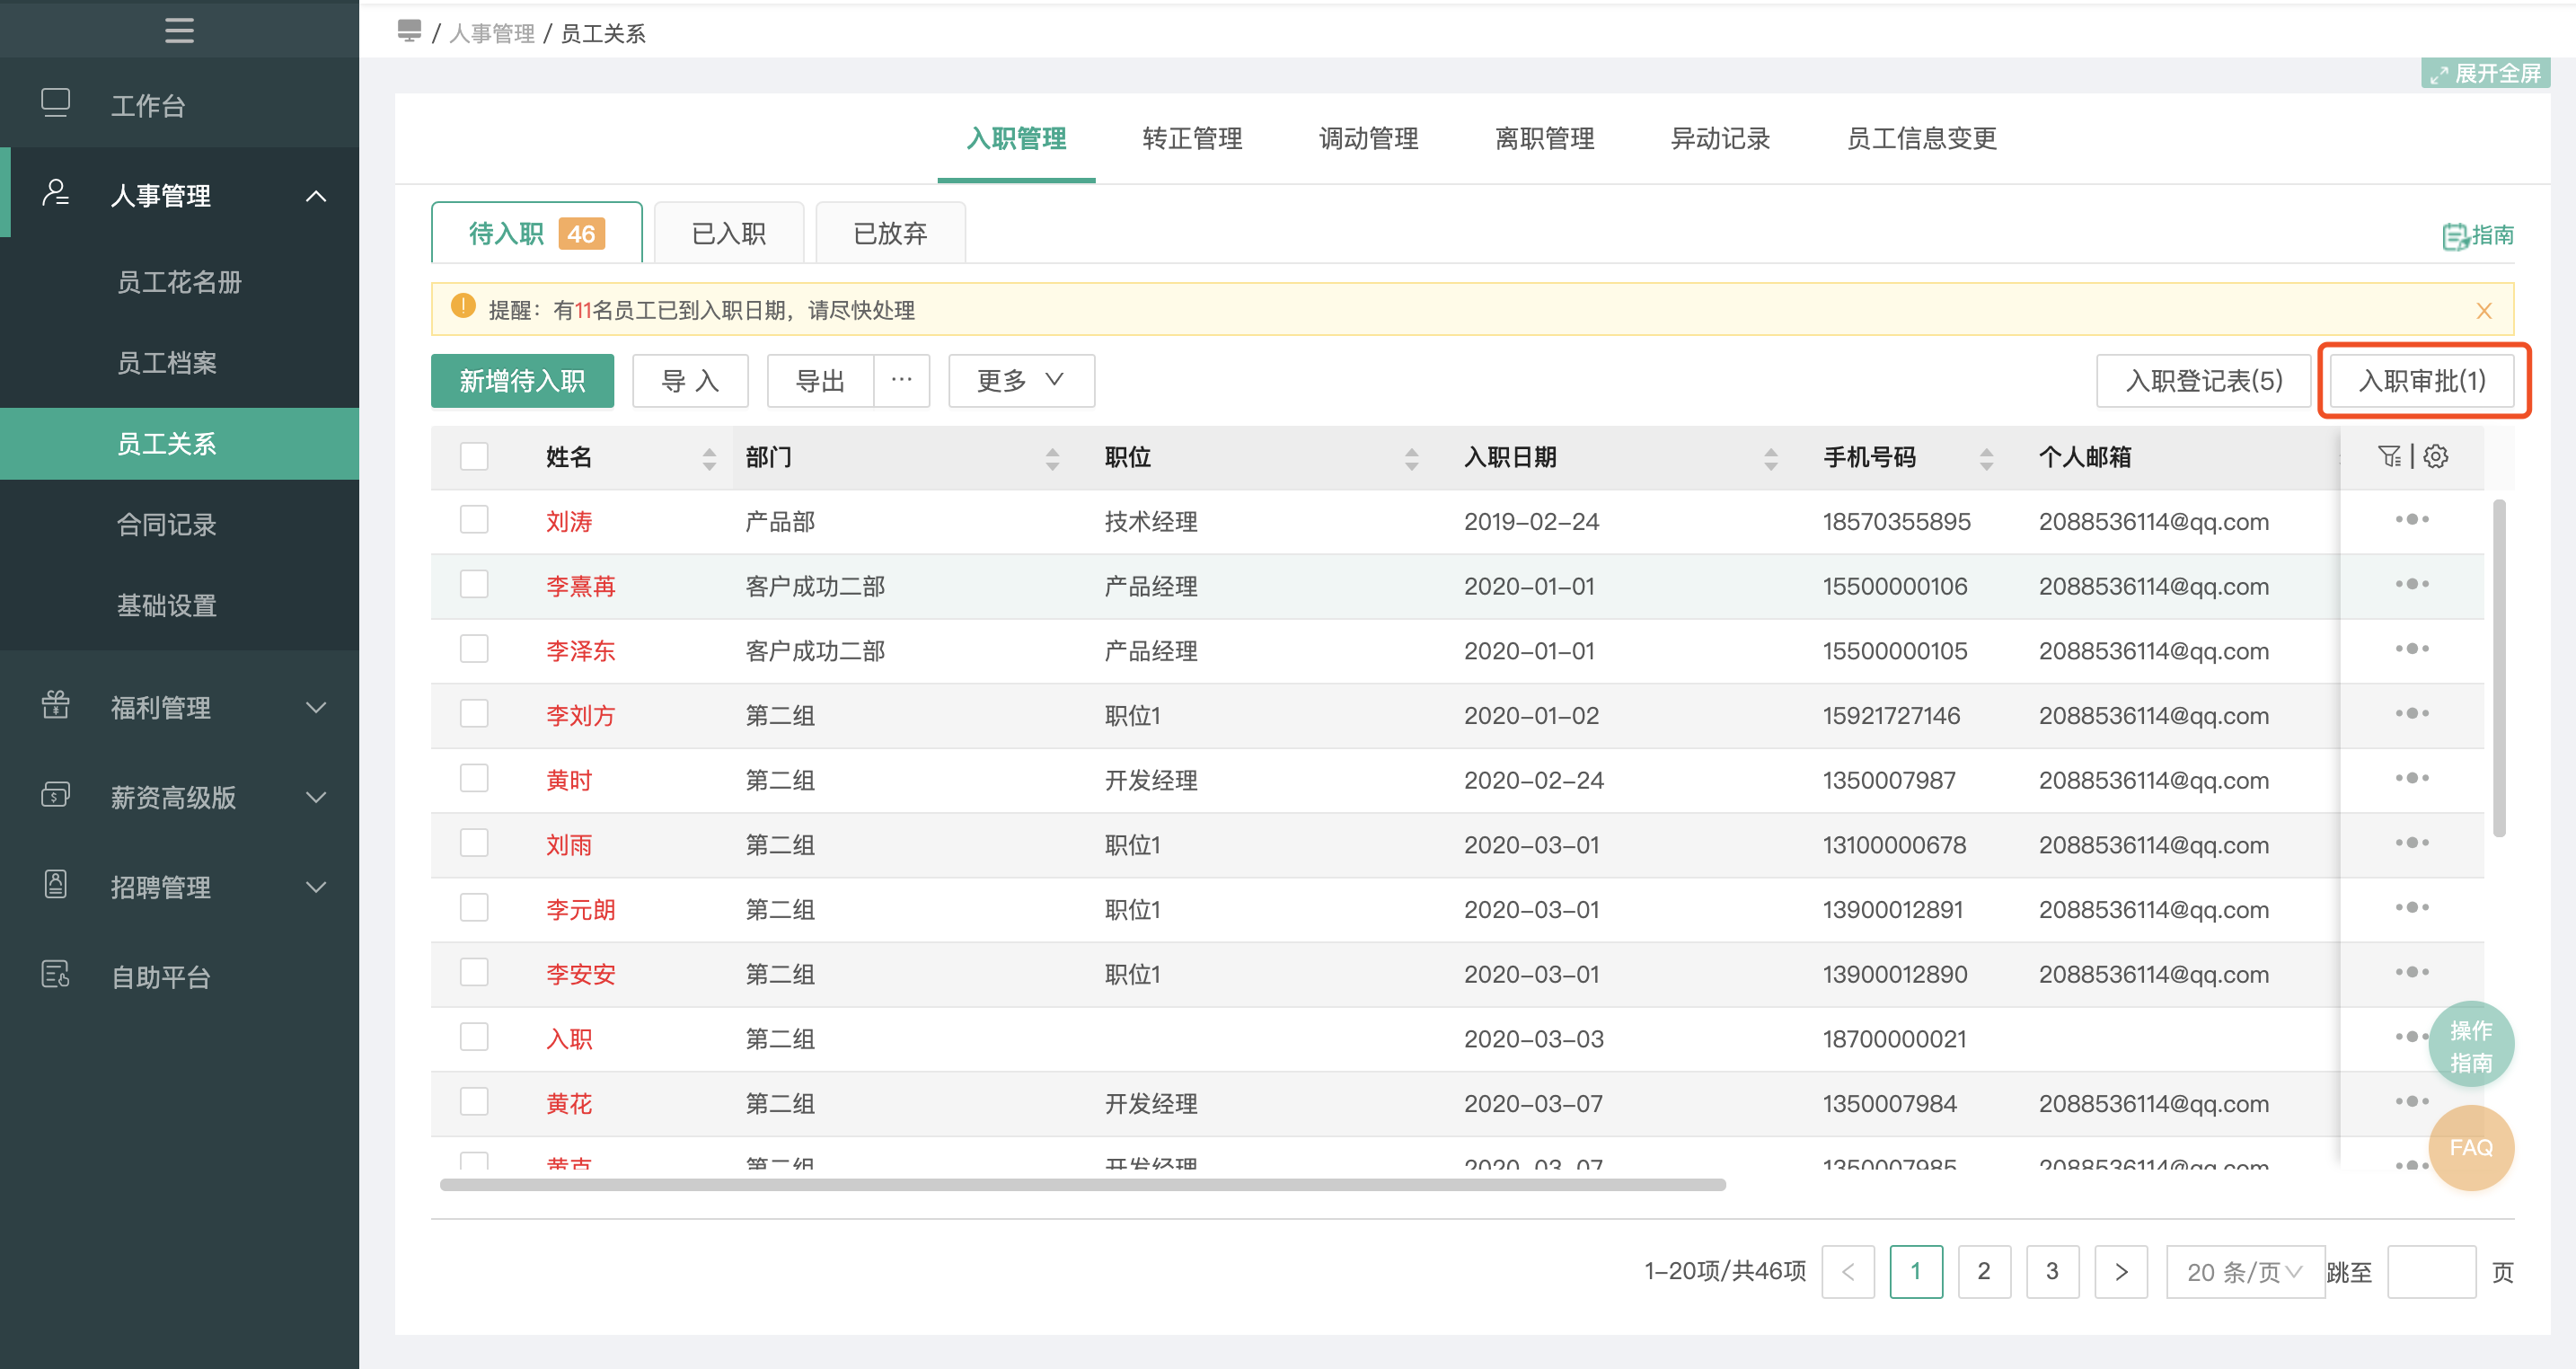Screen dimensions: 2576x1369
Task: Click the 导出 export button
Action: coord(820,381)
